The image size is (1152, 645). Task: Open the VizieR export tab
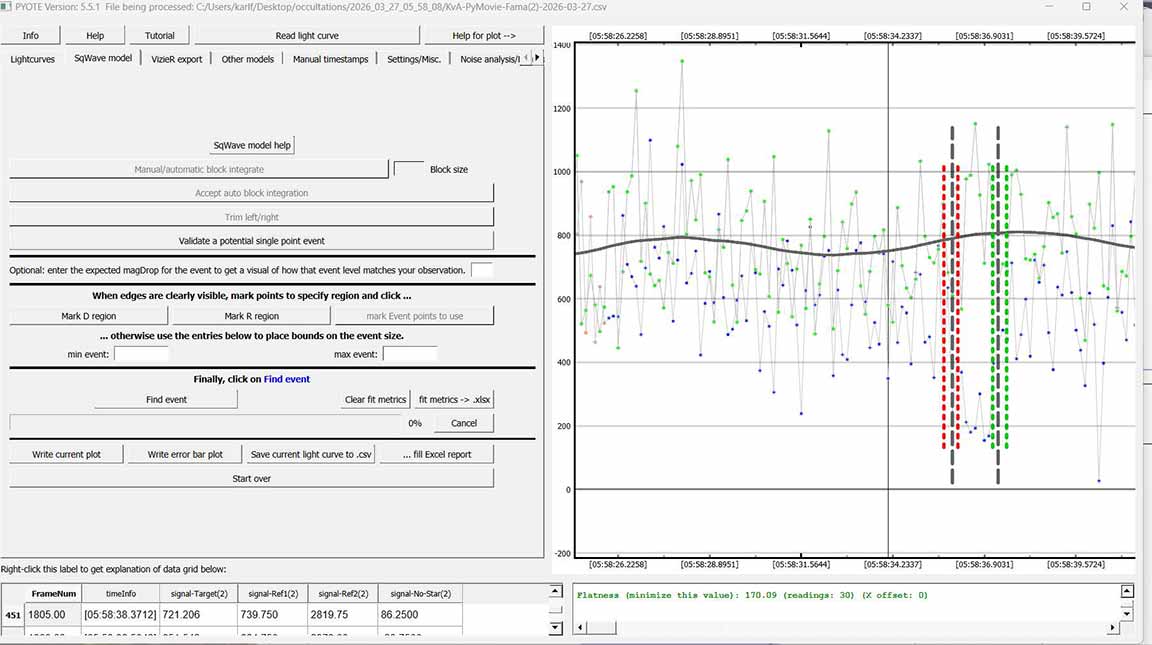click(177, 59)
